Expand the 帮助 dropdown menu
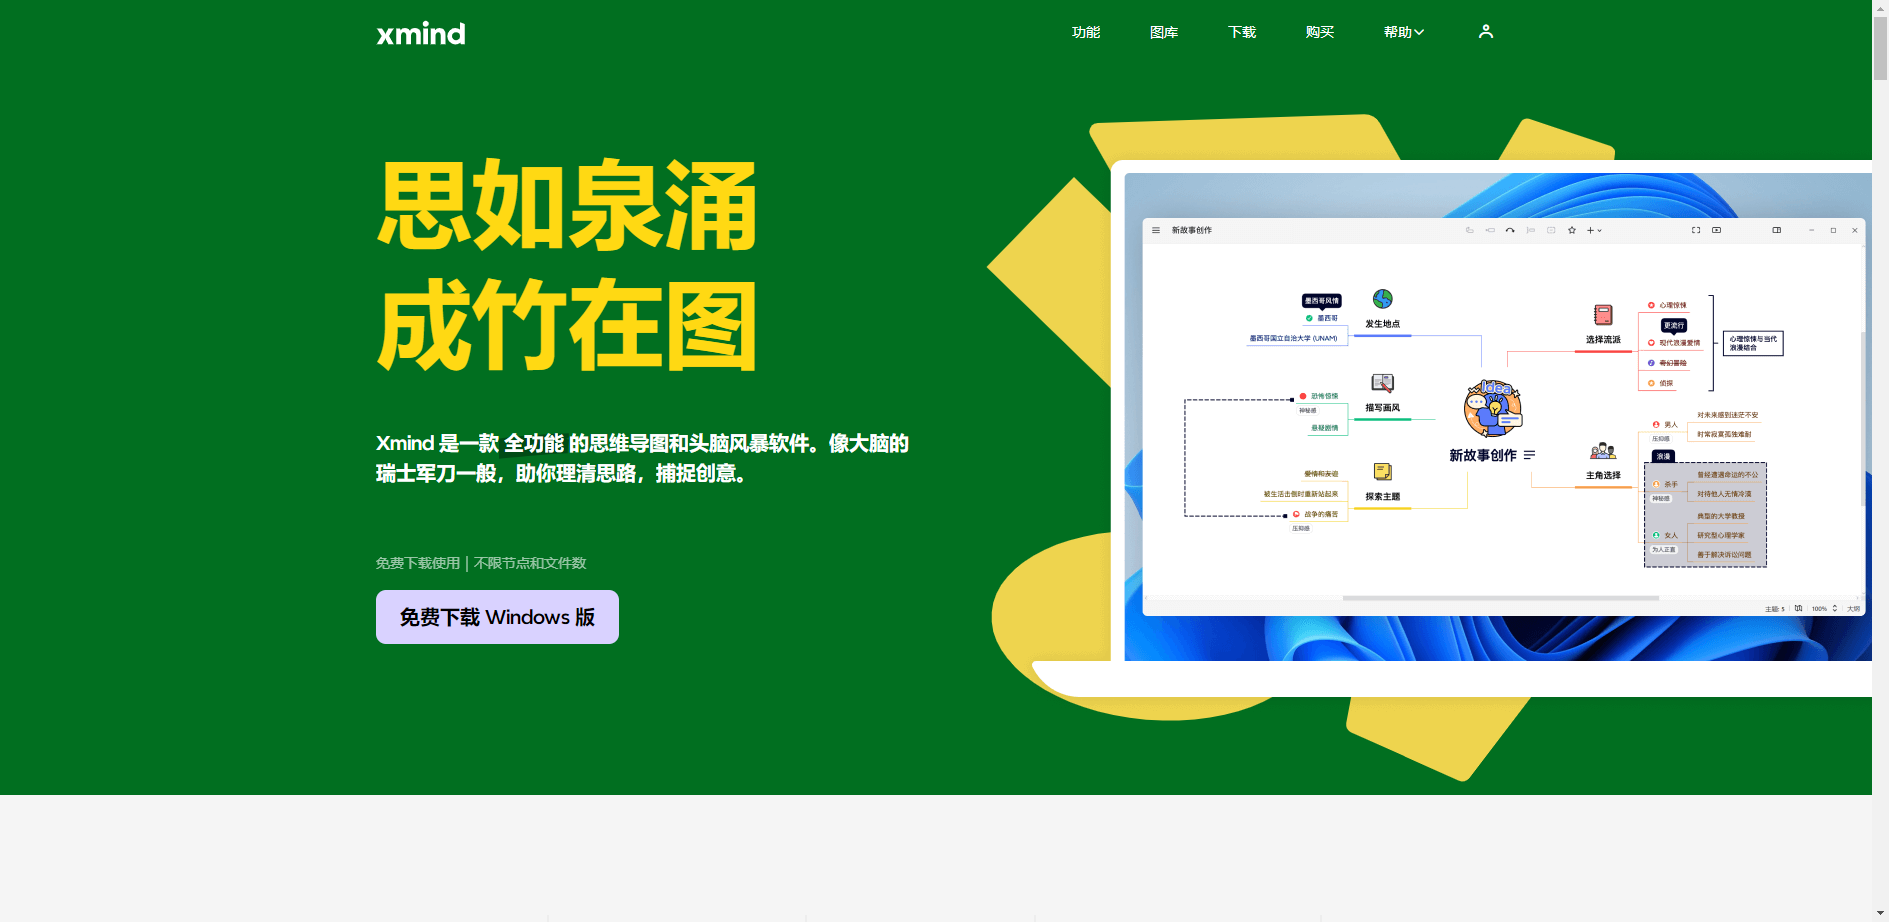Viewport: 1889px width, 922px height. (x=1404, y=32)
